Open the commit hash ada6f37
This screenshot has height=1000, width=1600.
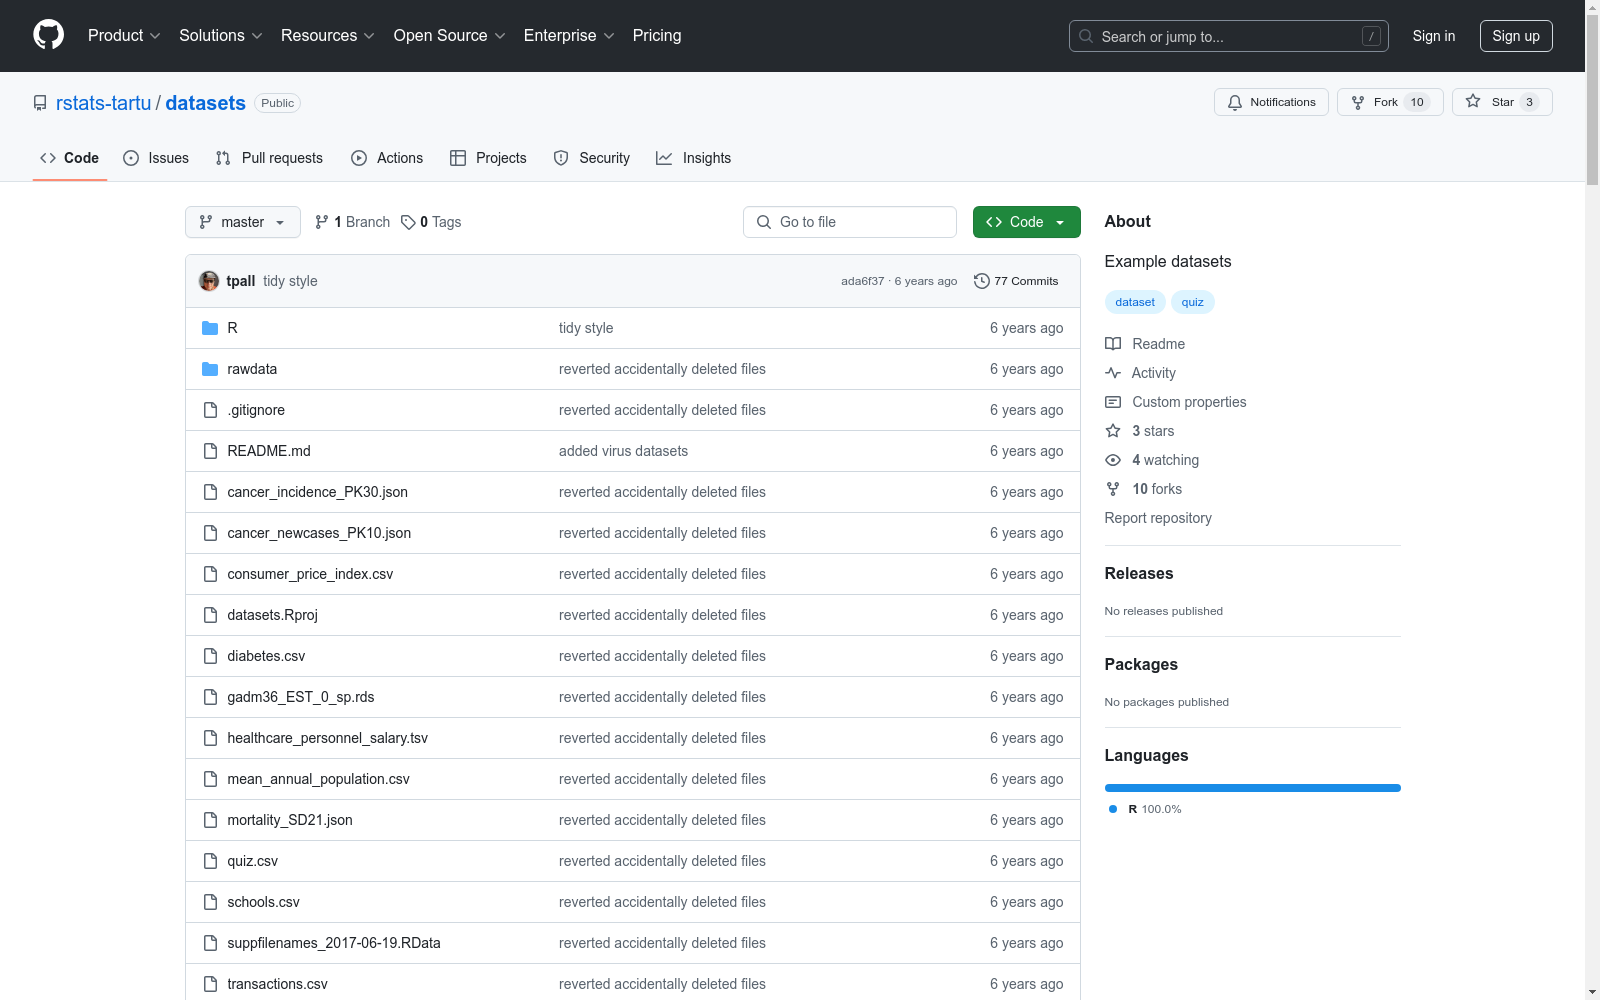click(x=862, y=281)
